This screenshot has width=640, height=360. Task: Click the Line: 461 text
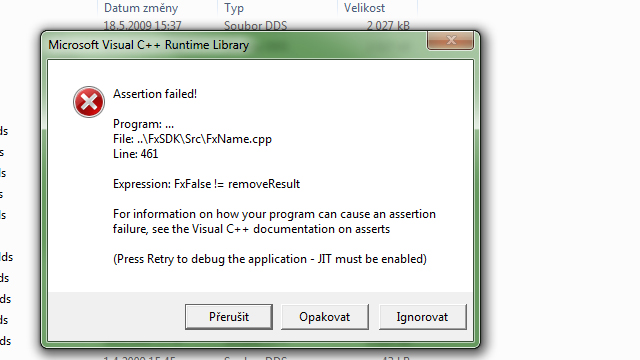136,154
